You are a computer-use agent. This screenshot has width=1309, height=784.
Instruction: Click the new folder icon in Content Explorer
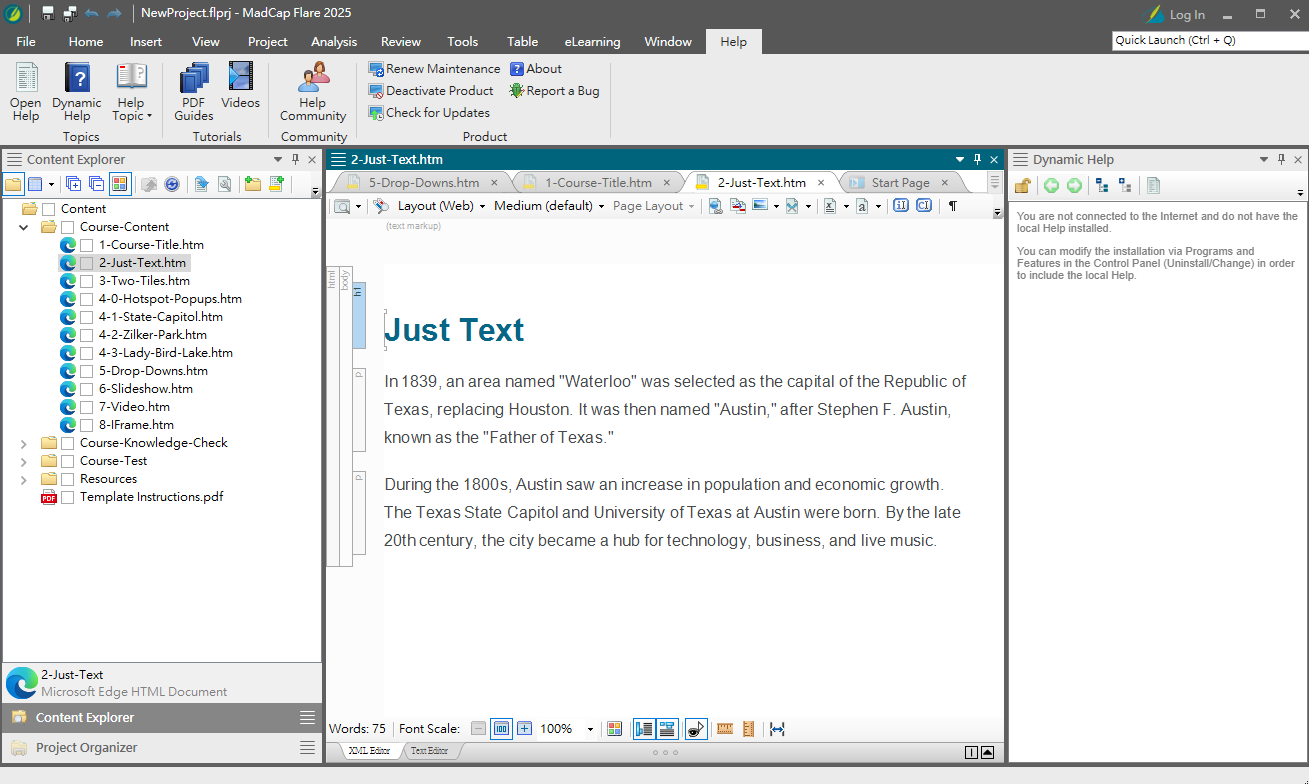click(x=252, y=184)
